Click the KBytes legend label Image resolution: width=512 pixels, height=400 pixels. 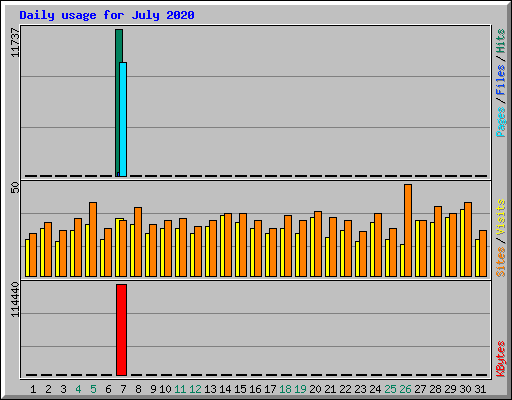pos(501,359)
